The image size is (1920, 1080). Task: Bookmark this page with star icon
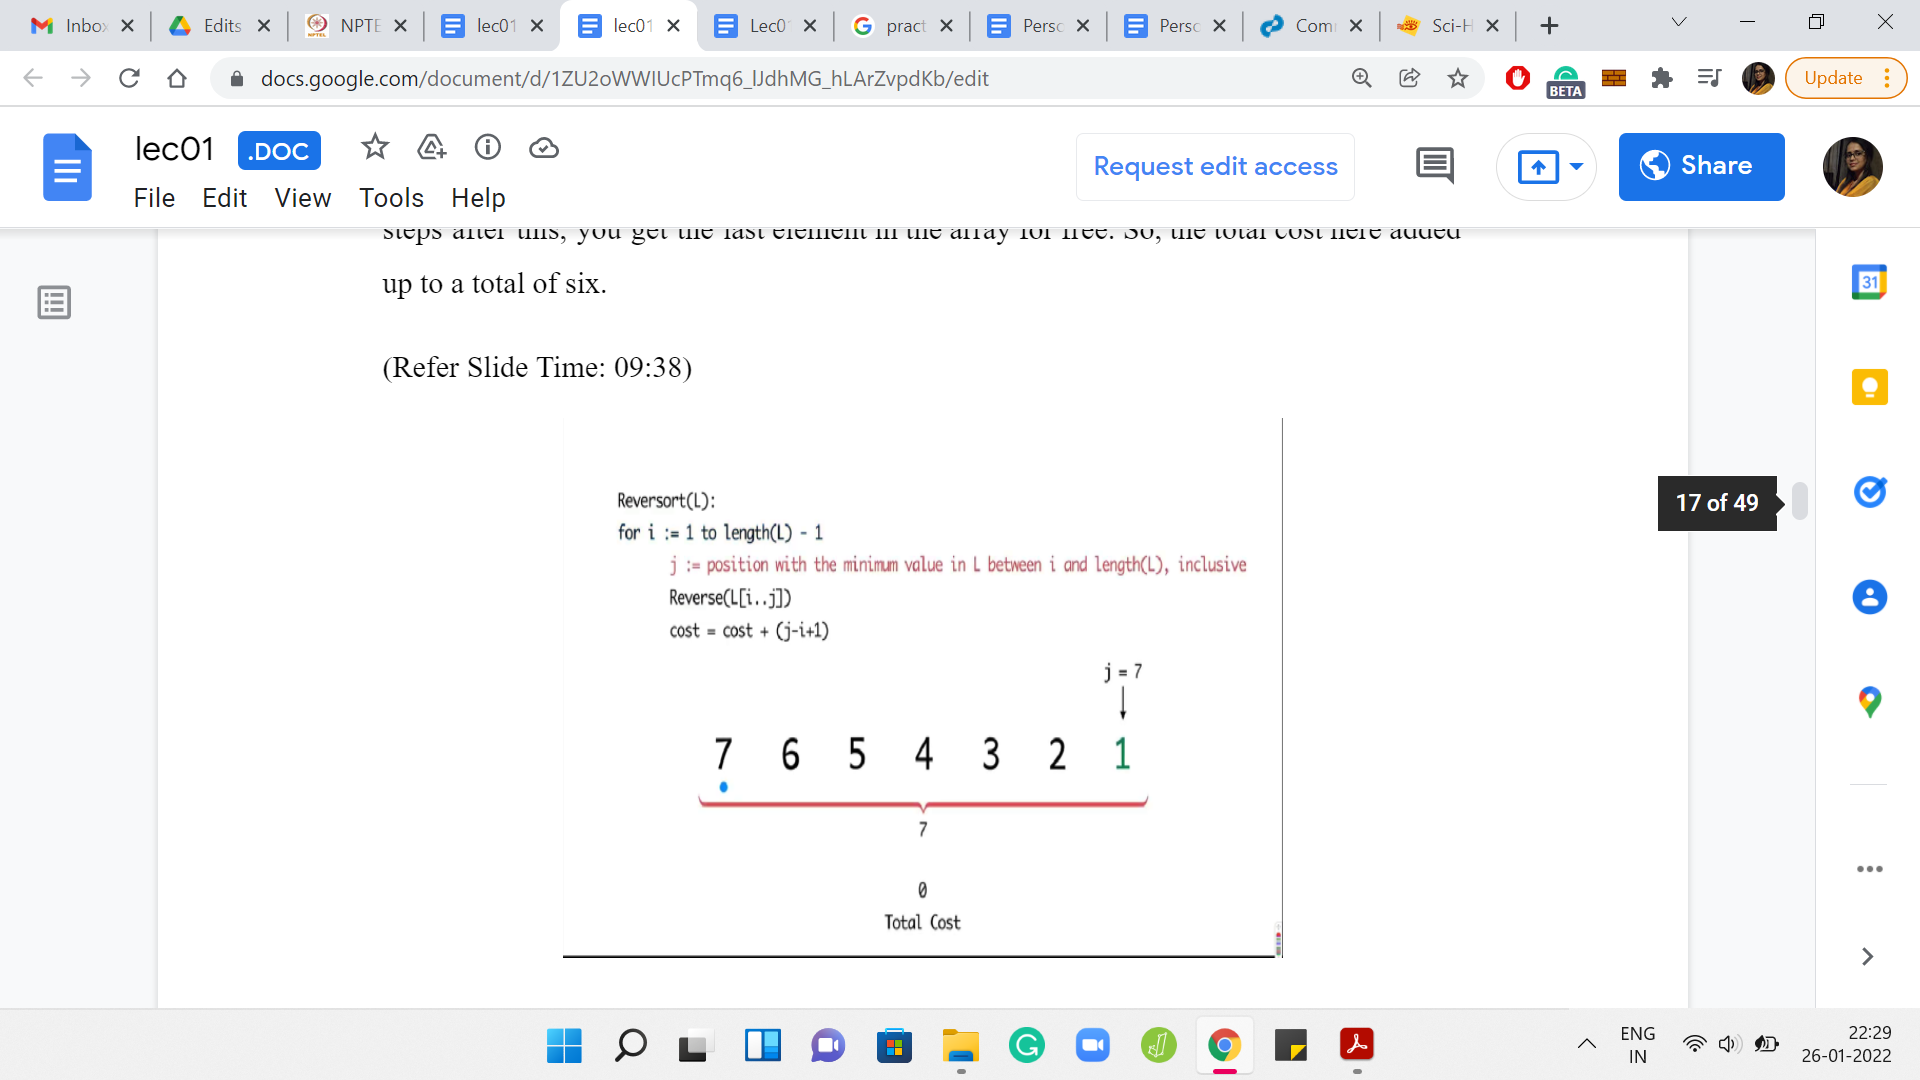pyautogui.click(x=1458, y=78)
